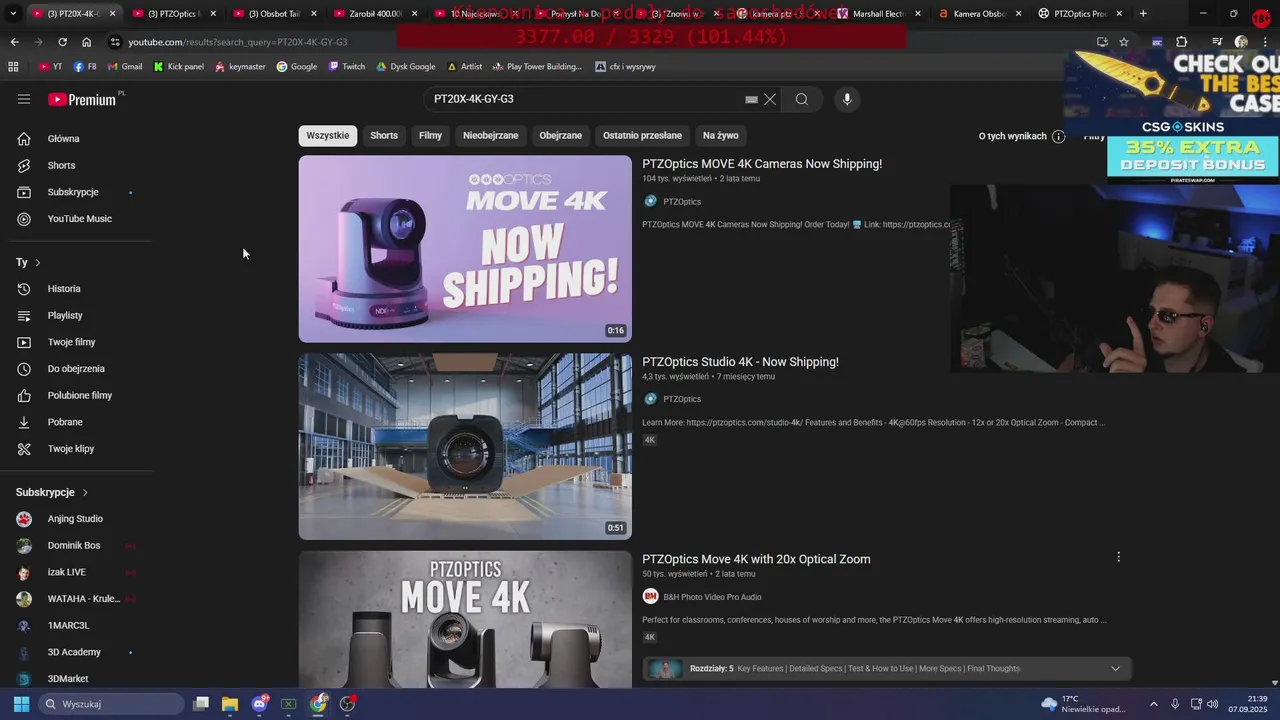Click the browser reload button
Screen dimensions: 1280x720
coord(62,42)
